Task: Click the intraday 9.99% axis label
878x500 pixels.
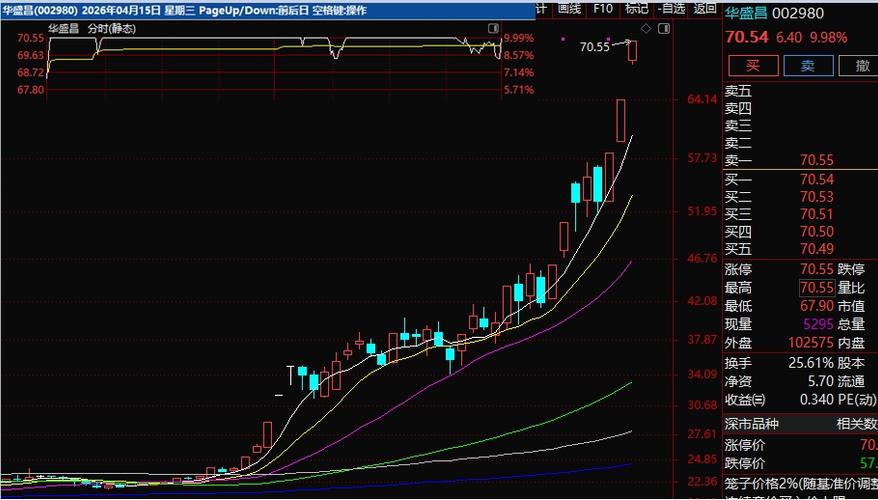Action: coord(519,38)
